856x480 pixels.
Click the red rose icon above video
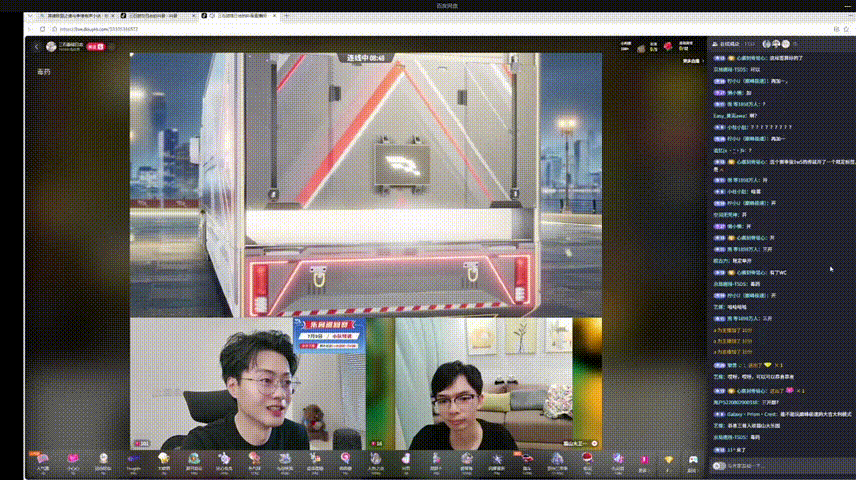[x=668, y=47]
